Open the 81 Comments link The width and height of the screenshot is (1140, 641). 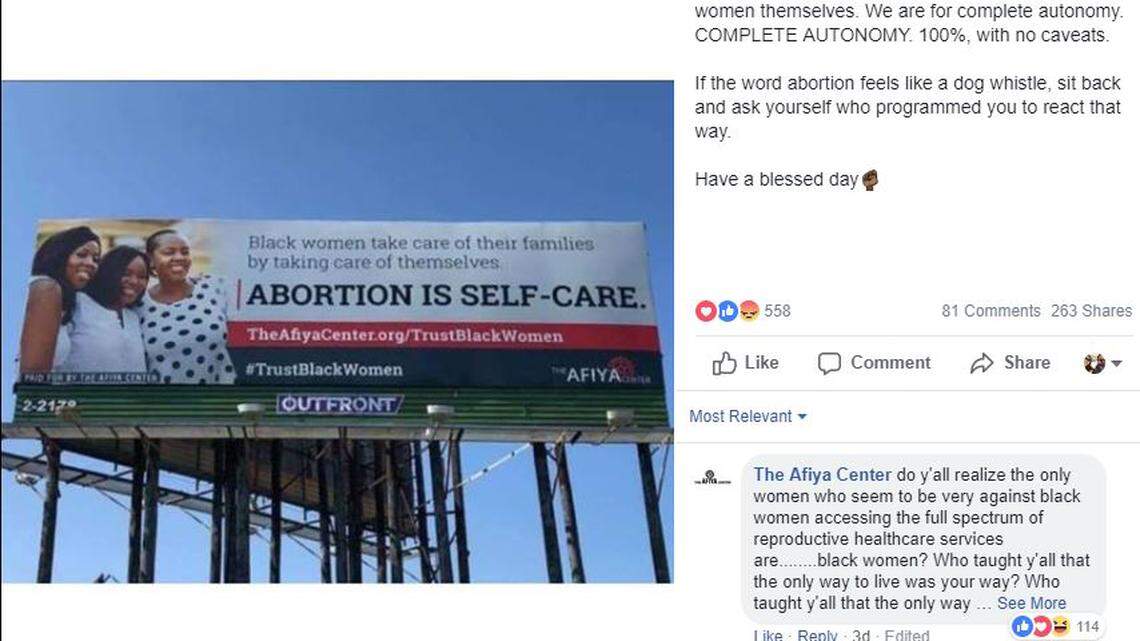(991, 311)
